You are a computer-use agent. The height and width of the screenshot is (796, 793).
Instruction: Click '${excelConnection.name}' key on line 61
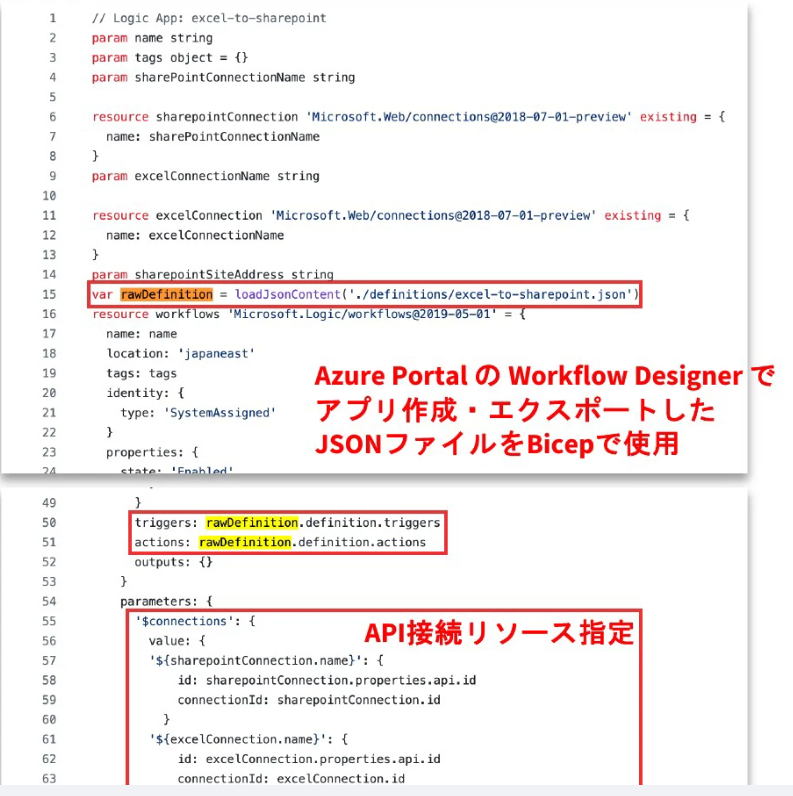click(x=237, y=740)
